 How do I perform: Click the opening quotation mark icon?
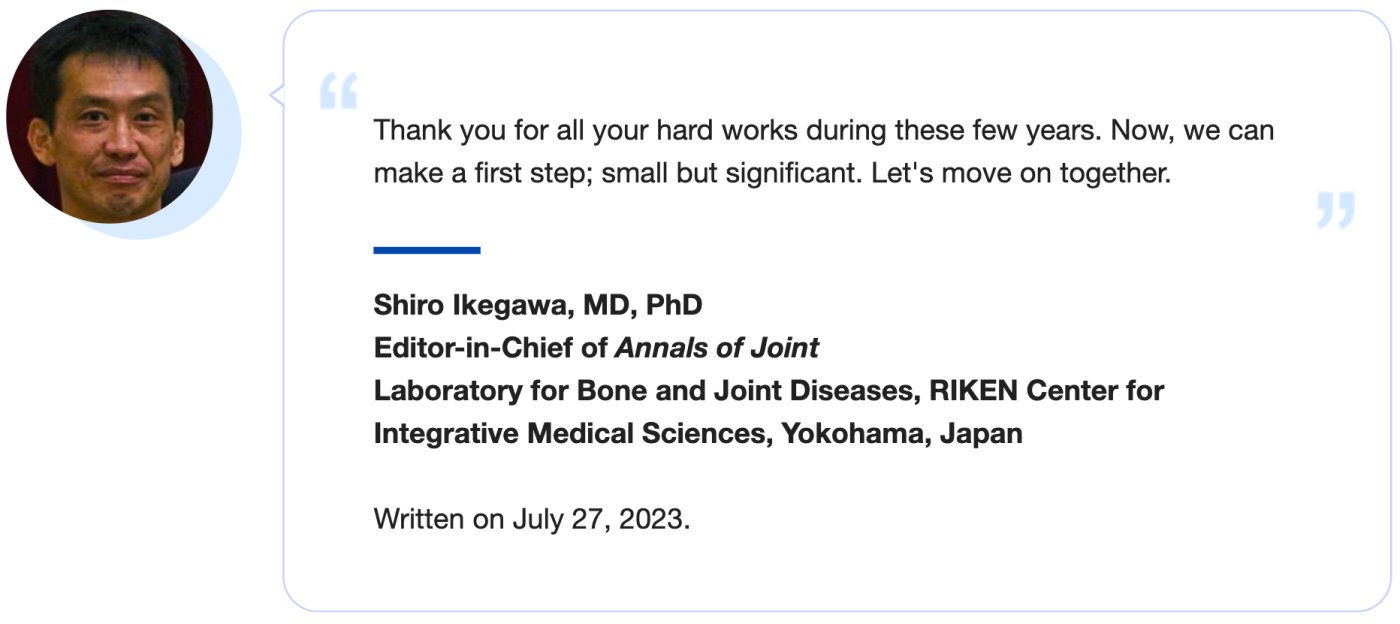pyautogui.click(x=338, y=91)
